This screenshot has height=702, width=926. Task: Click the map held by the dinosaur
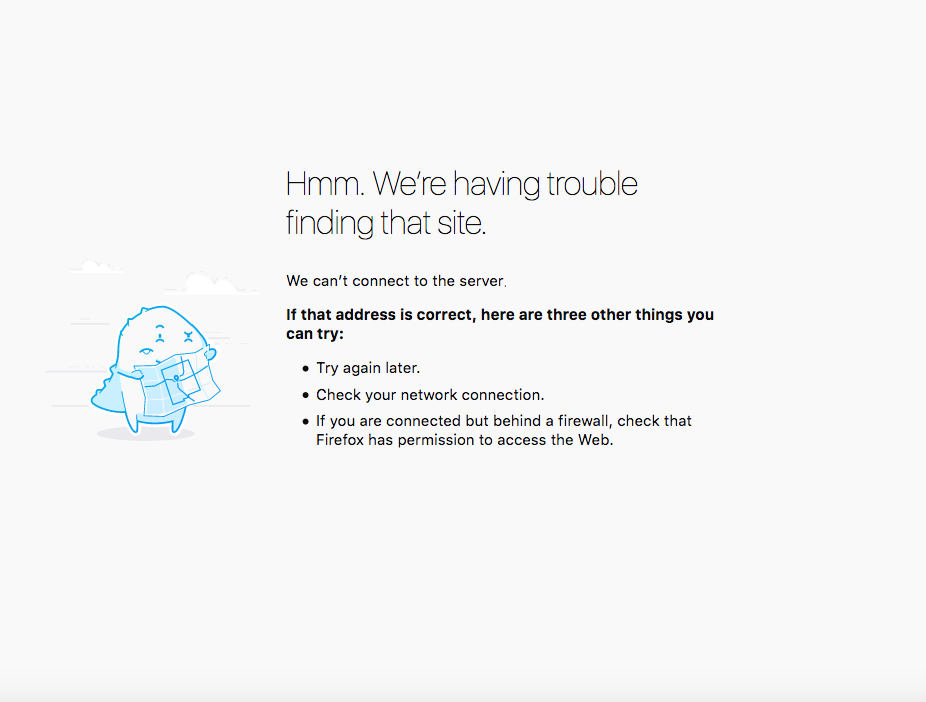[x=177, y=384]
